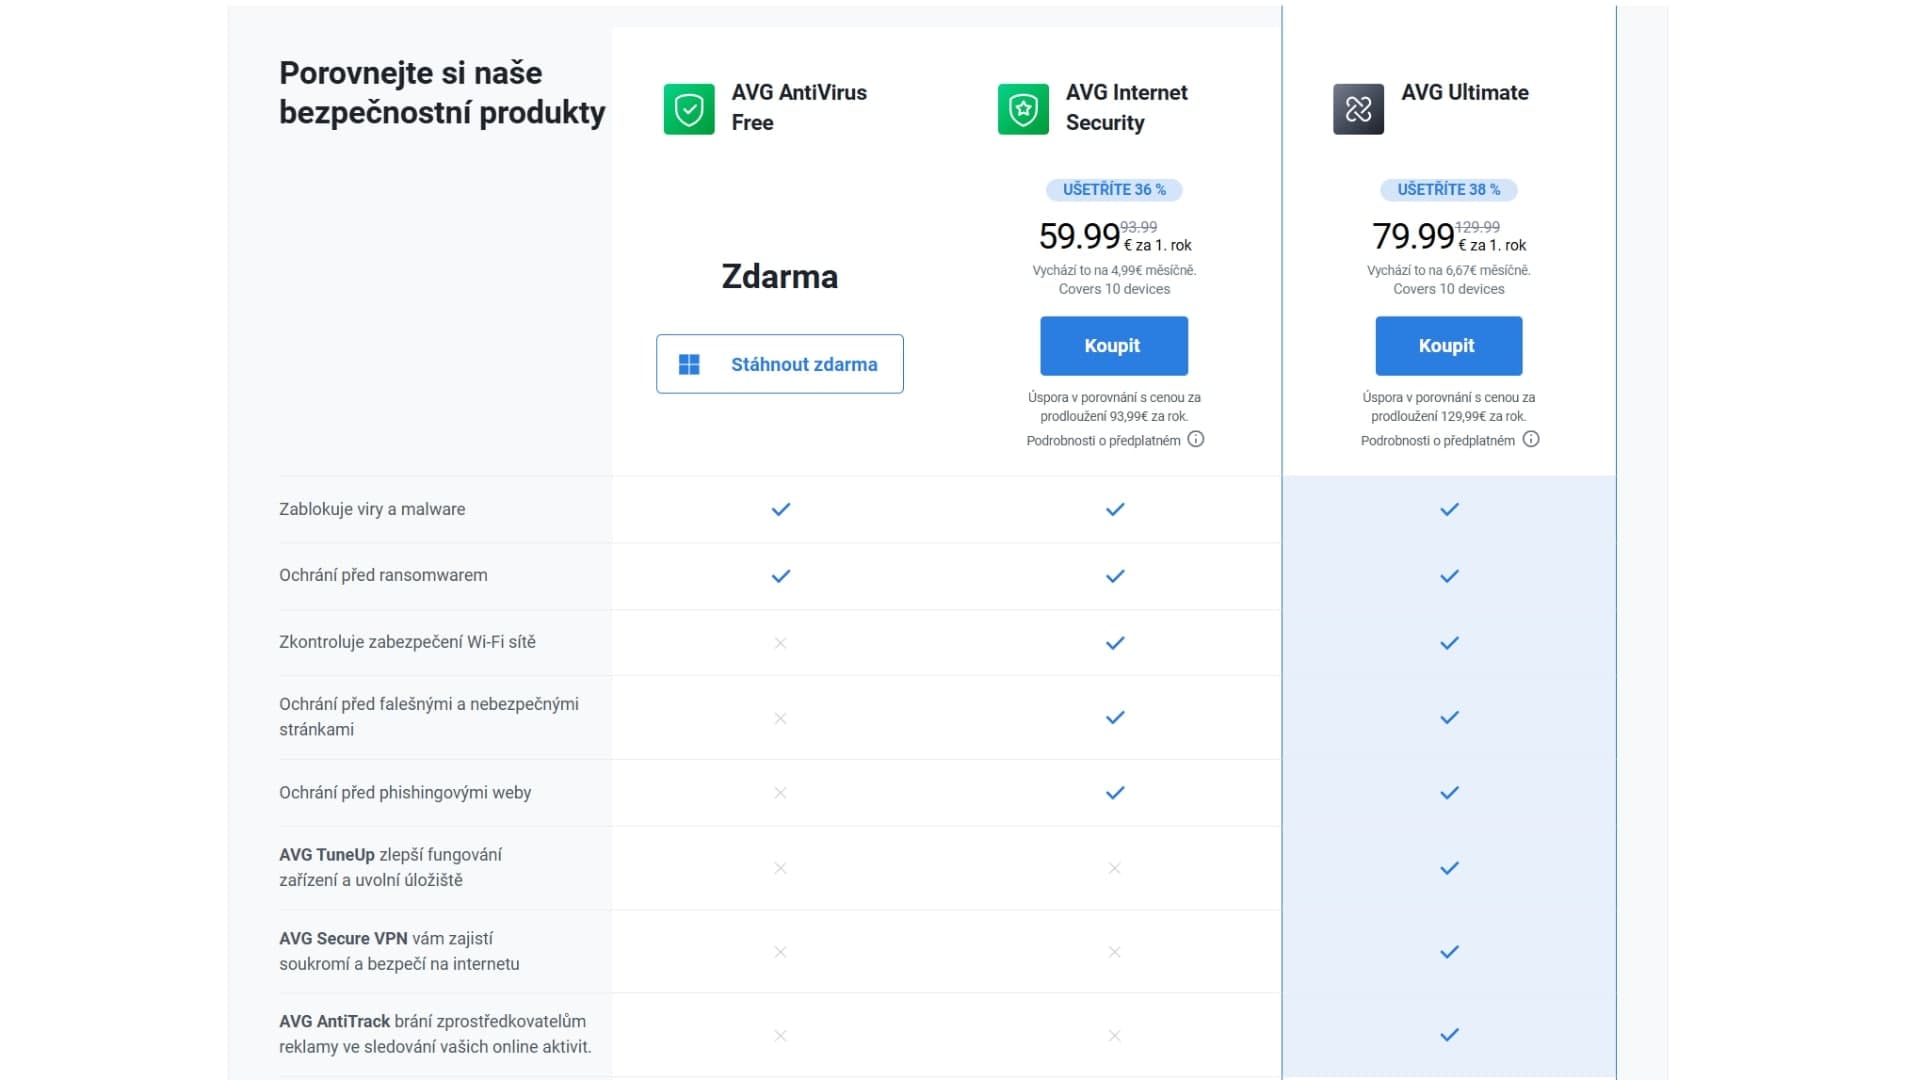Buy AVG Ultimate with Koupit button
The image size is (1920, 1080).
coord(1448,346)
